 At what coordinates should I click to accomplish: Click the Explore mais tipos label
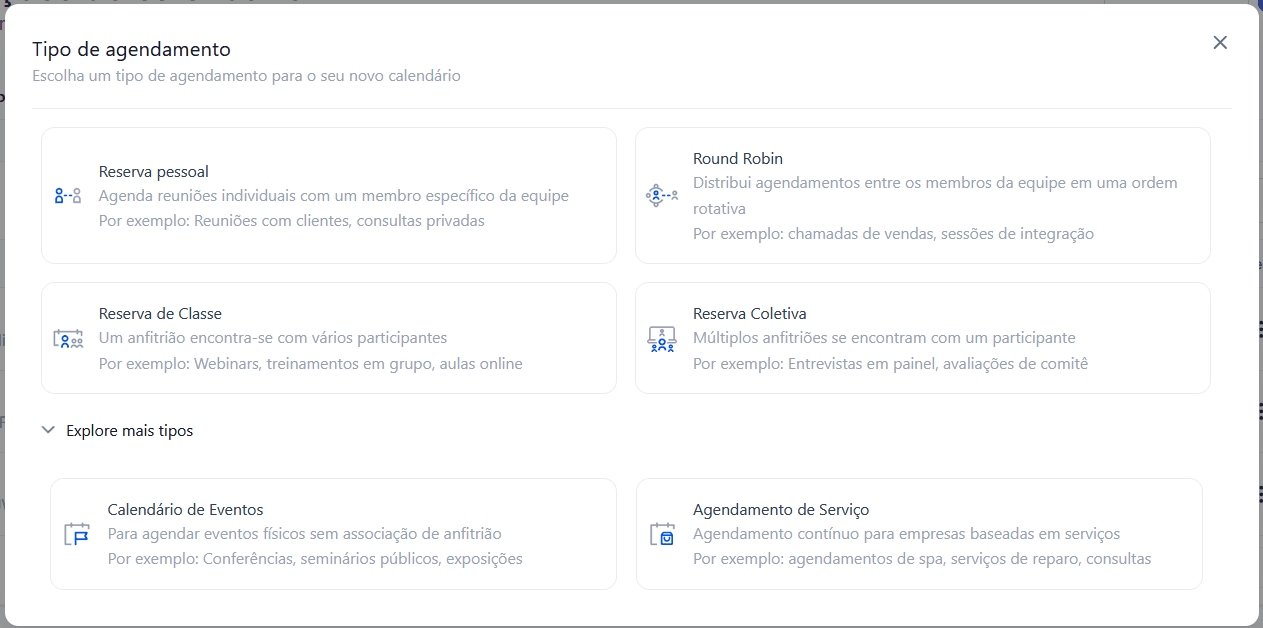(x=129, y=431)
